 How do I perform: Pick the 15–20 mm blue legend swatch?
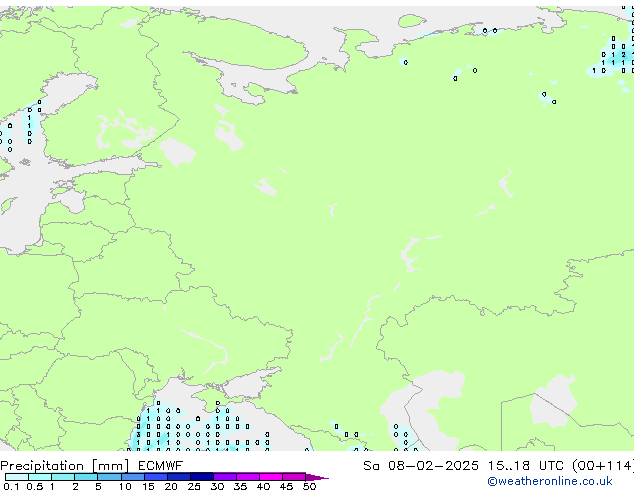coord(155,477)
